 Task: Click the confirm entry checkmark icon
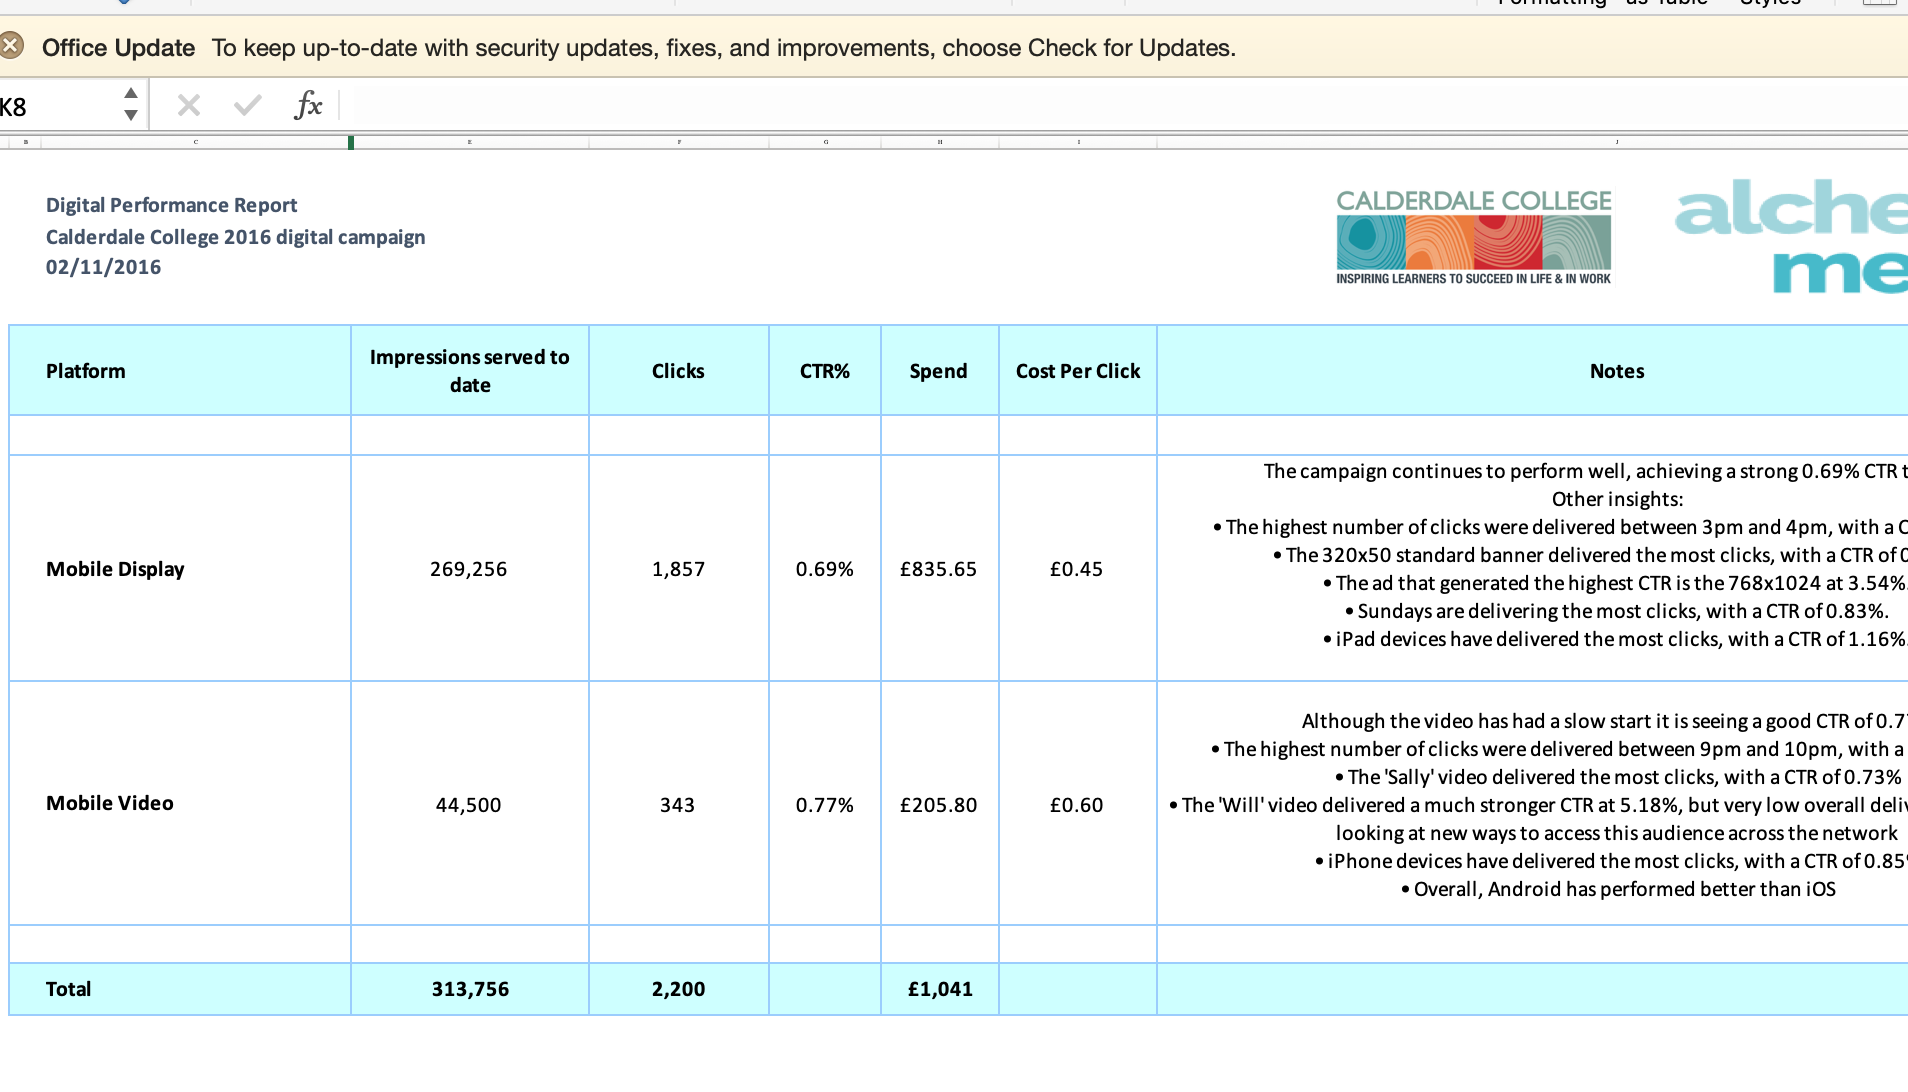[247, 105]
